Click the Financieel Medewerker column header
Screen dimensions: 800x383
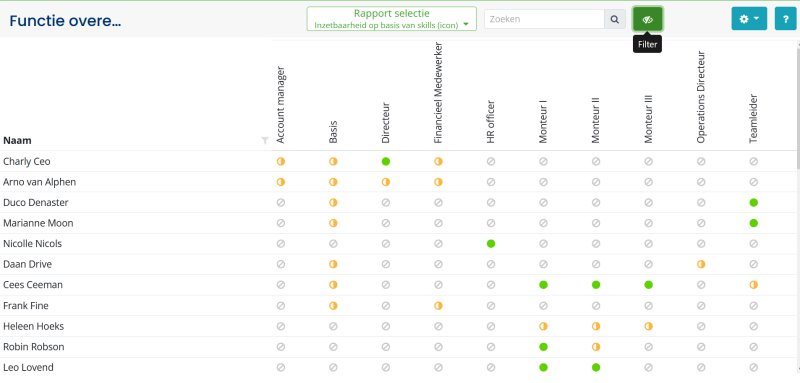pyautogui.click(x=438, y=92)
